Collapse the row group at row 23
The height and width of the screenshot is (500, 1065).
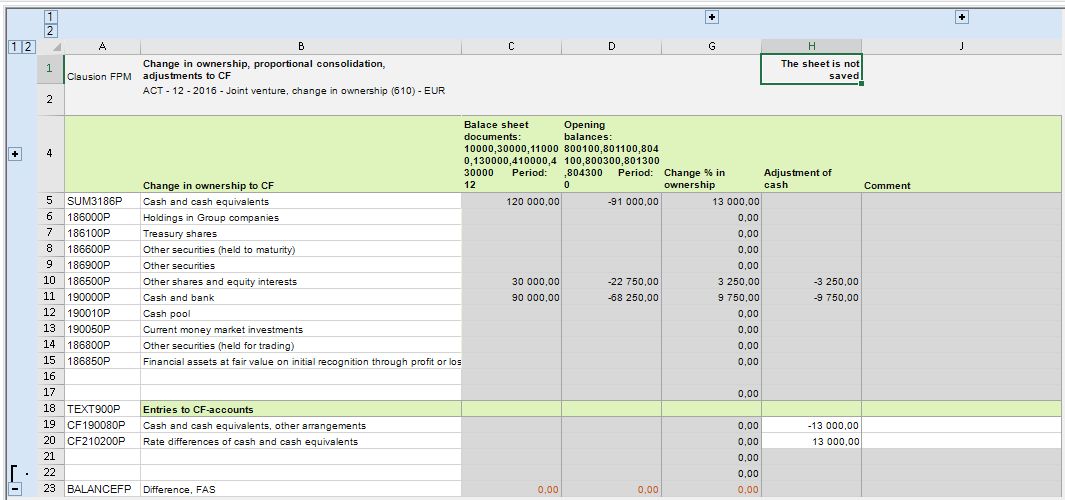point(16,488)
